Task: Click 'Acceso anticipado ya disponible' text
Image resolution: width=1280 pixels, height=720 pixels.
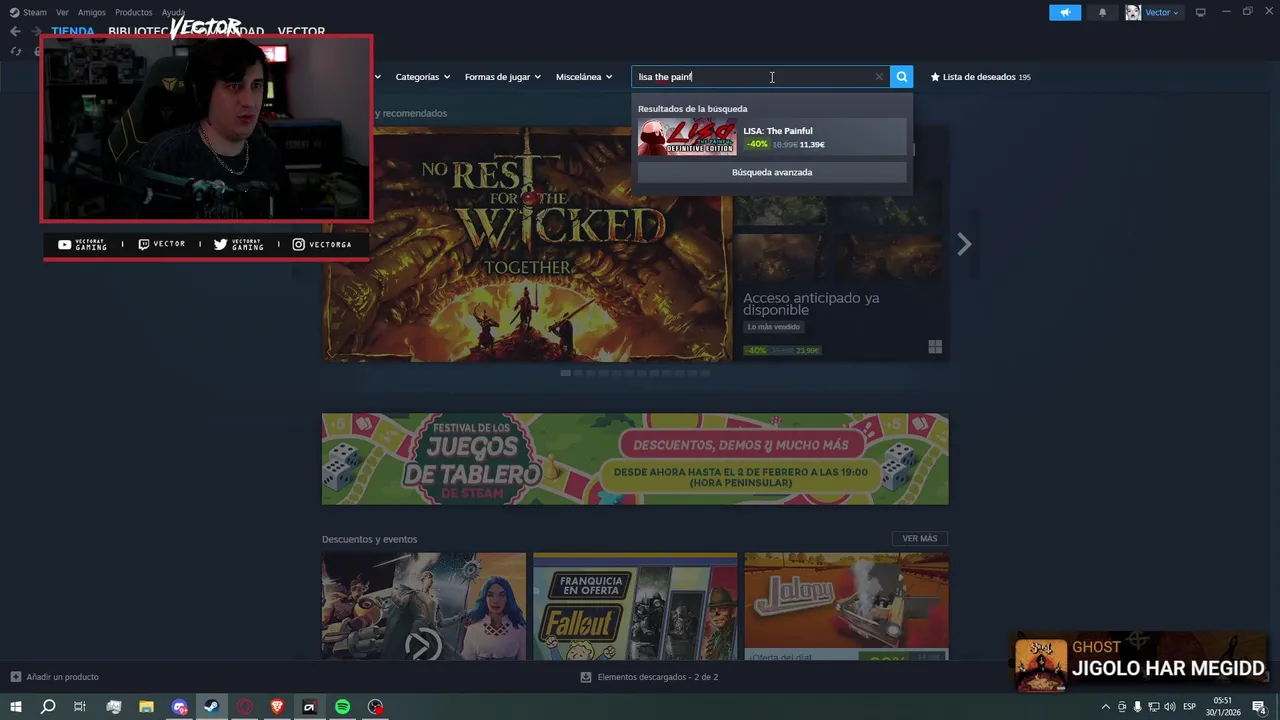Action: (811, 304)
